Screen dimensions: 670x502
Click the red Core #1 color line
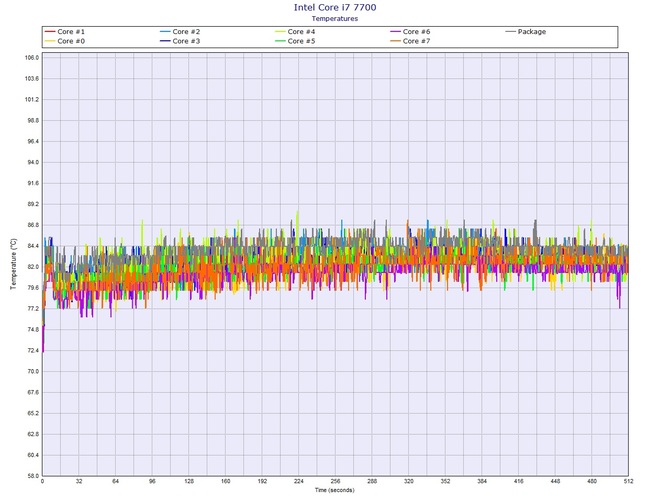click(x=50, y=32)
